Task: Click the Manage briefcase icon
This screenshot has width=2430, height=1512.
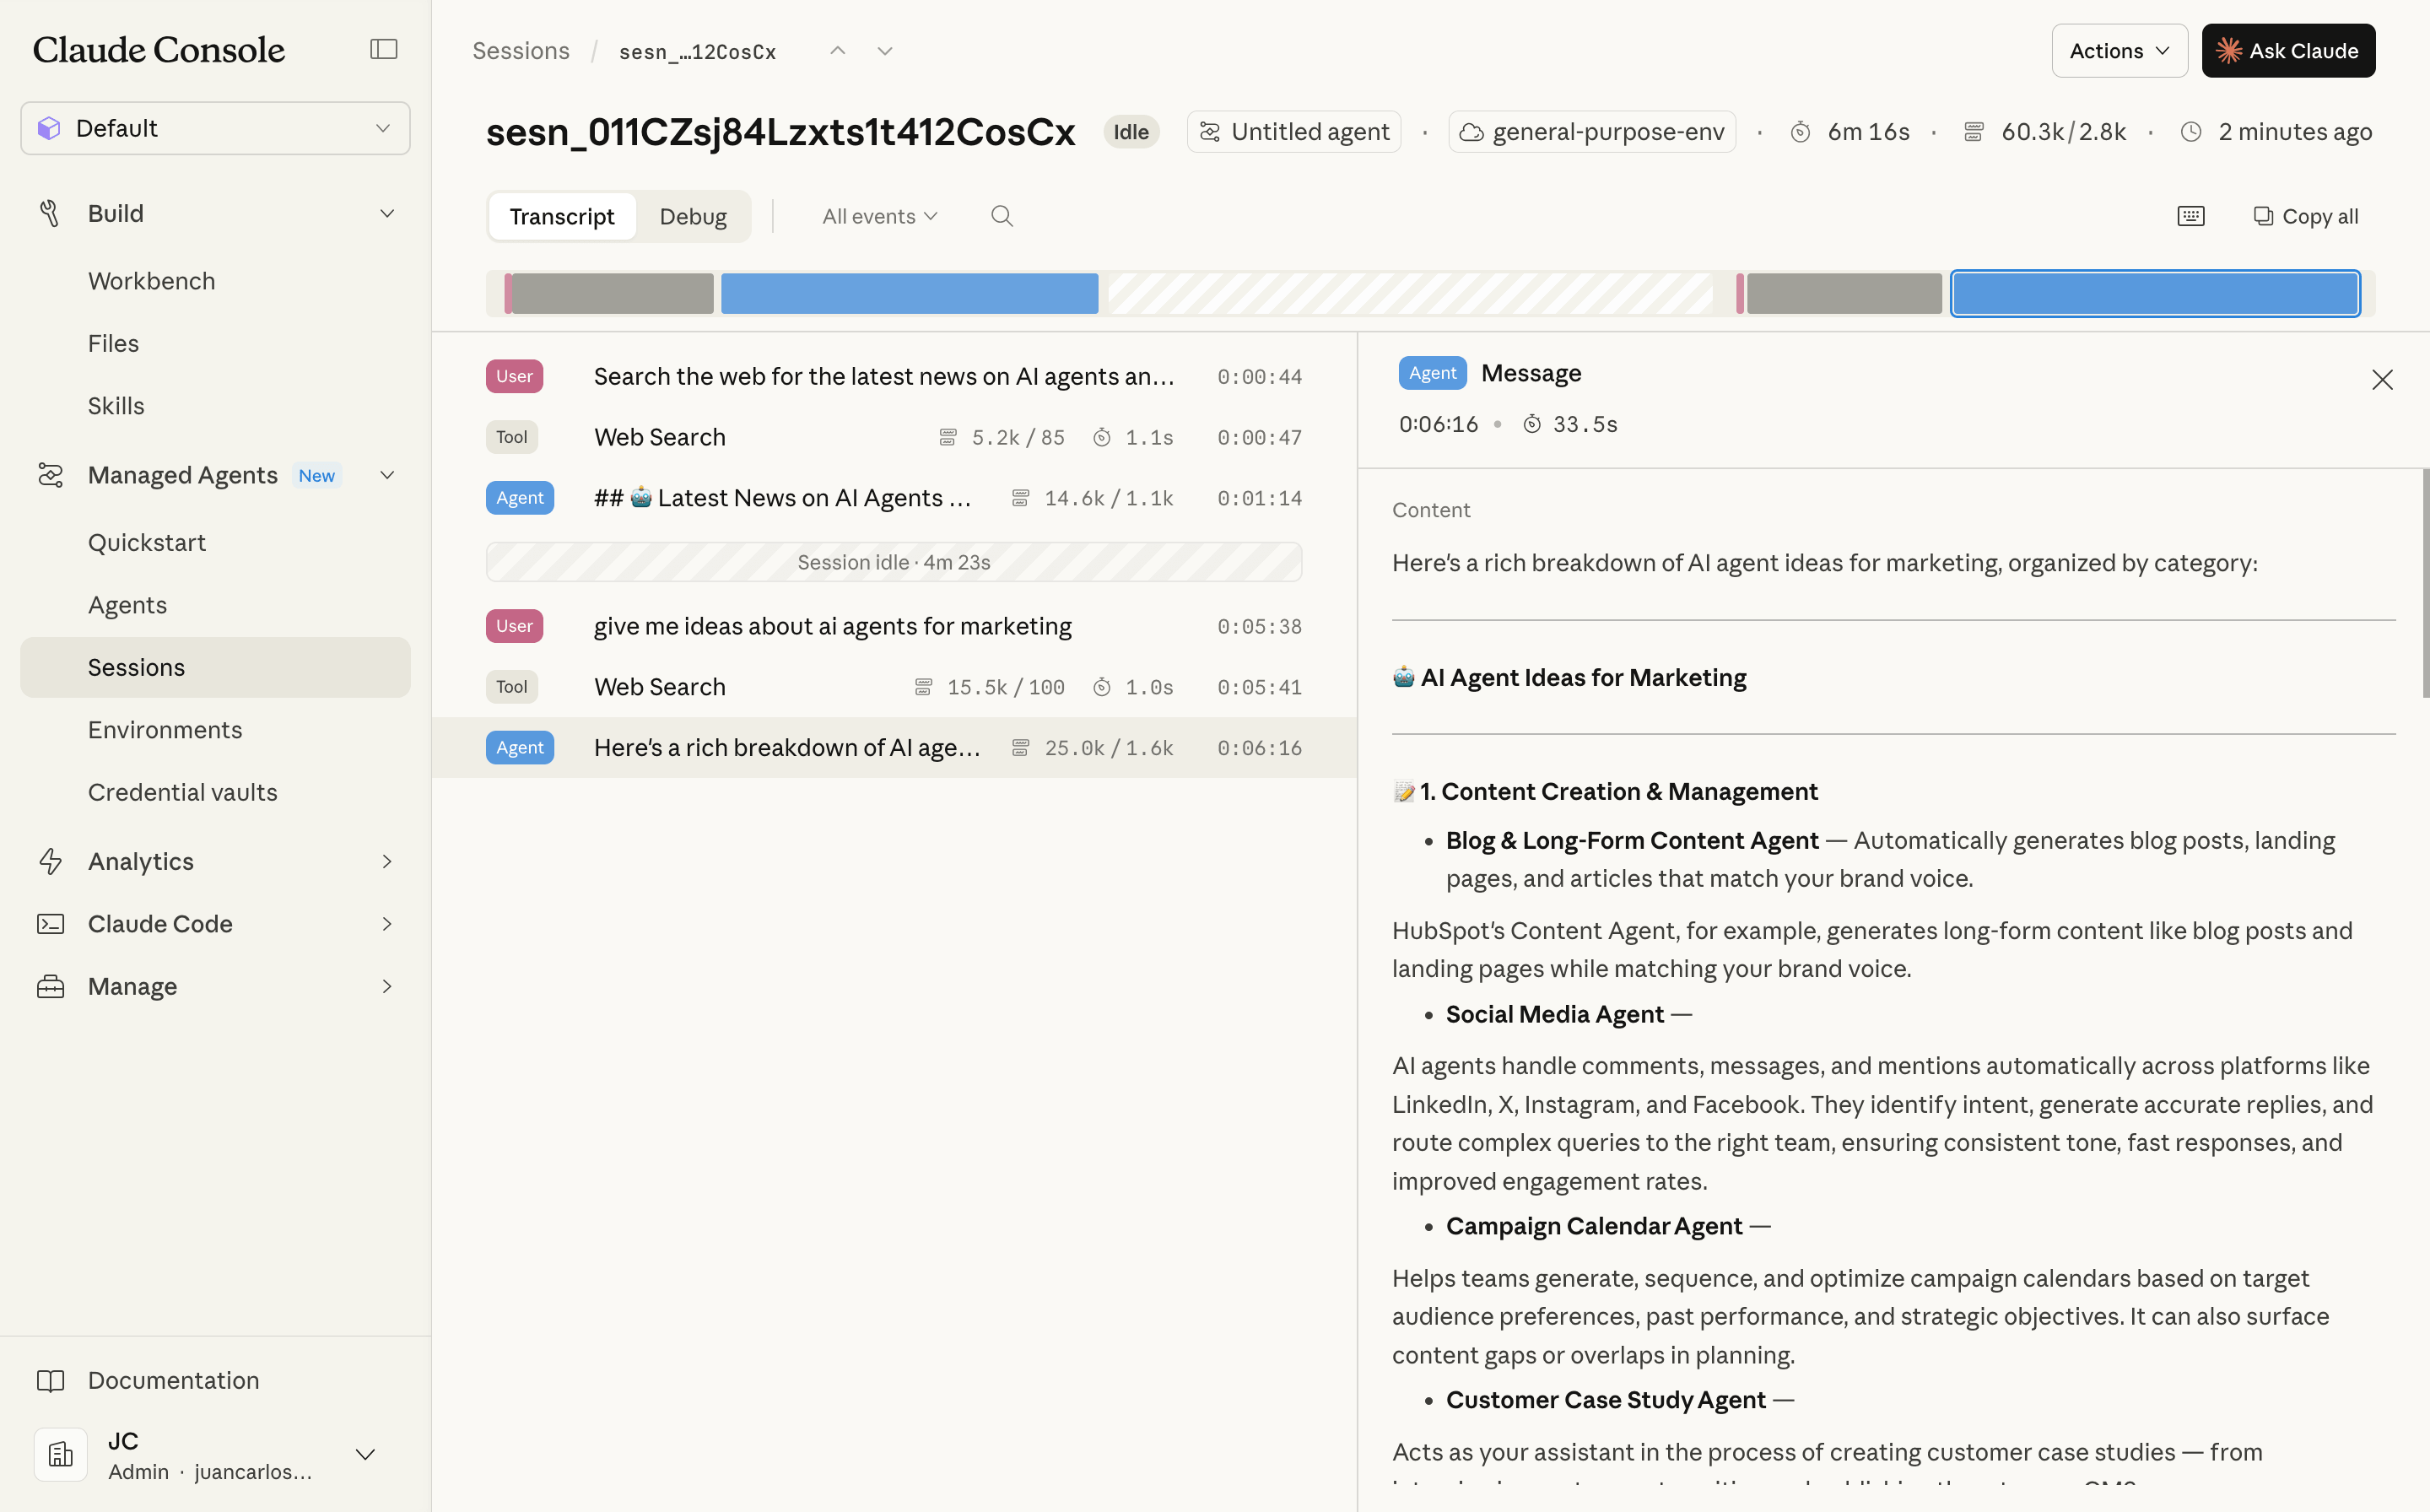Action: 51,986
